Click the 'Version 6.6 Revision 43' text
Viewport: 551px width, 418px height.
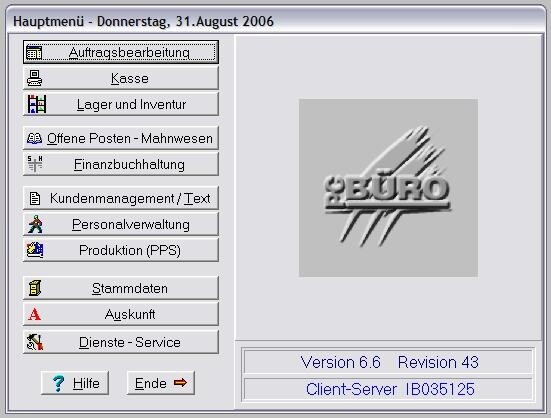pos(389,362)
